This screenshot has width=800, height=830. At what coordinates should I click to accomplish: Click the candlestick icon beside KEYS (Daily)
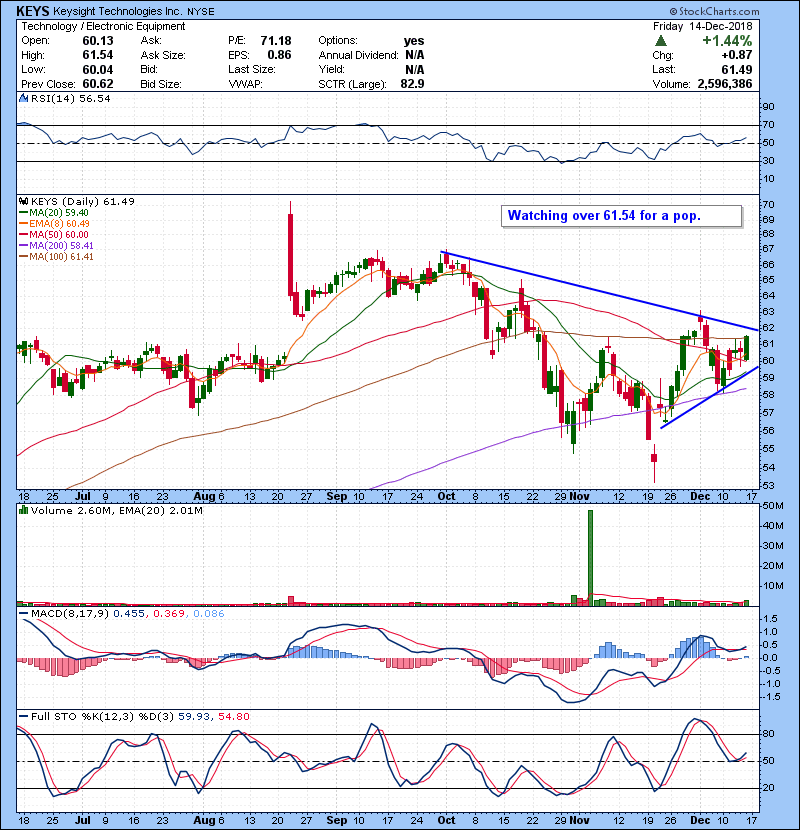point(22,201)
